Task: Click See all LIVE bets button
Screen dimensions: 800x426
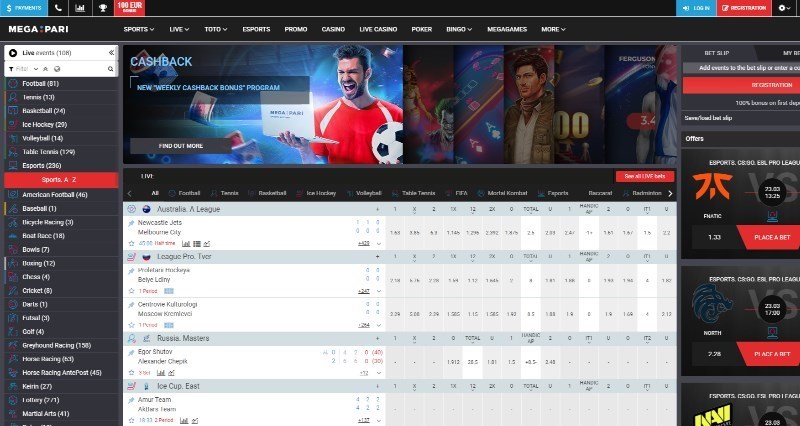Action: pos(644,177)
